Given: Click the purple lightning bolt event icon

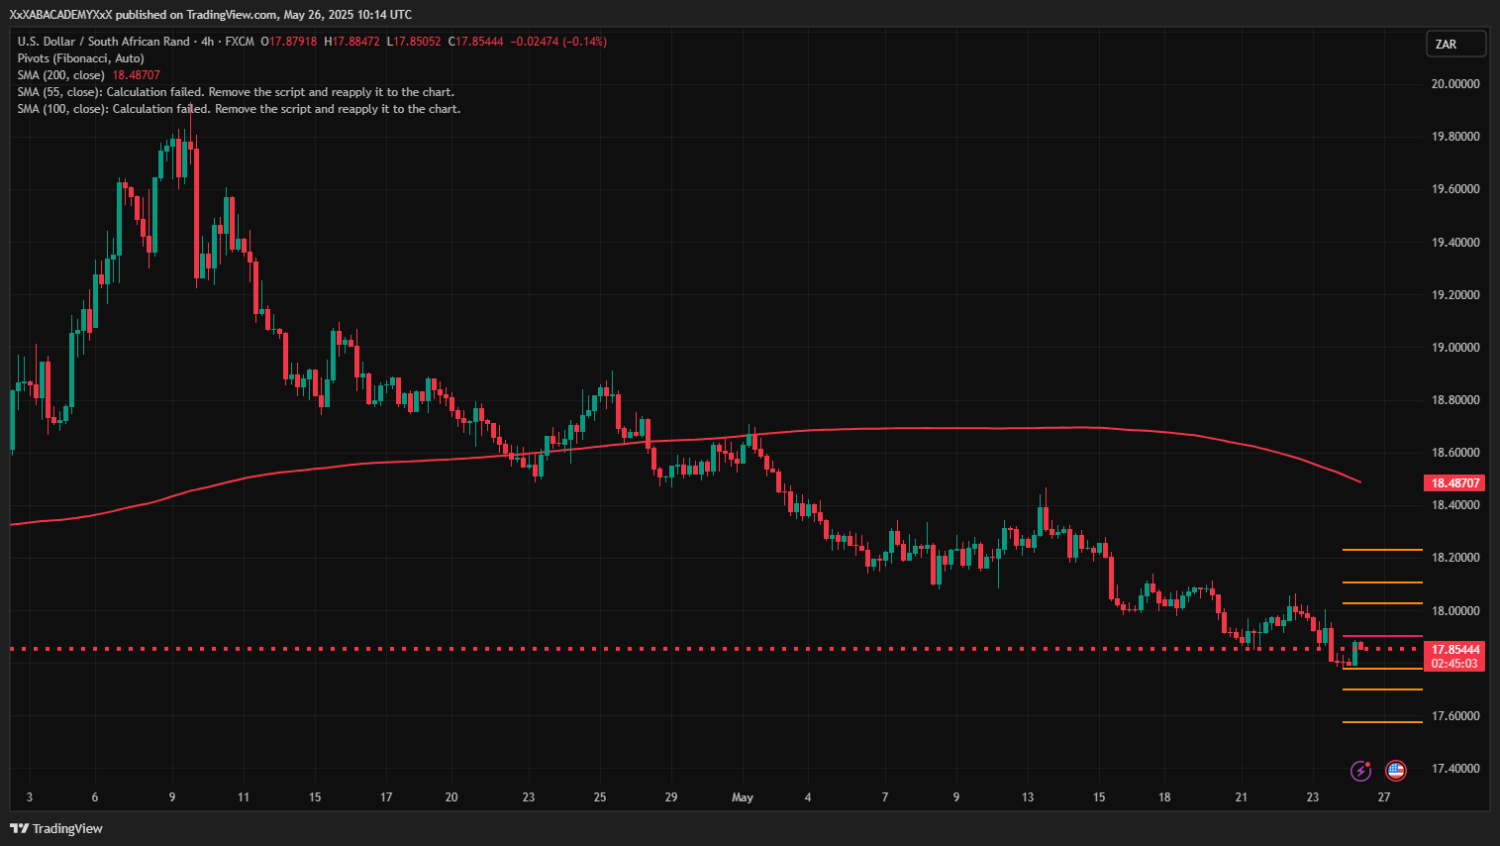Looking at the screenshot, I should 1360,770.
